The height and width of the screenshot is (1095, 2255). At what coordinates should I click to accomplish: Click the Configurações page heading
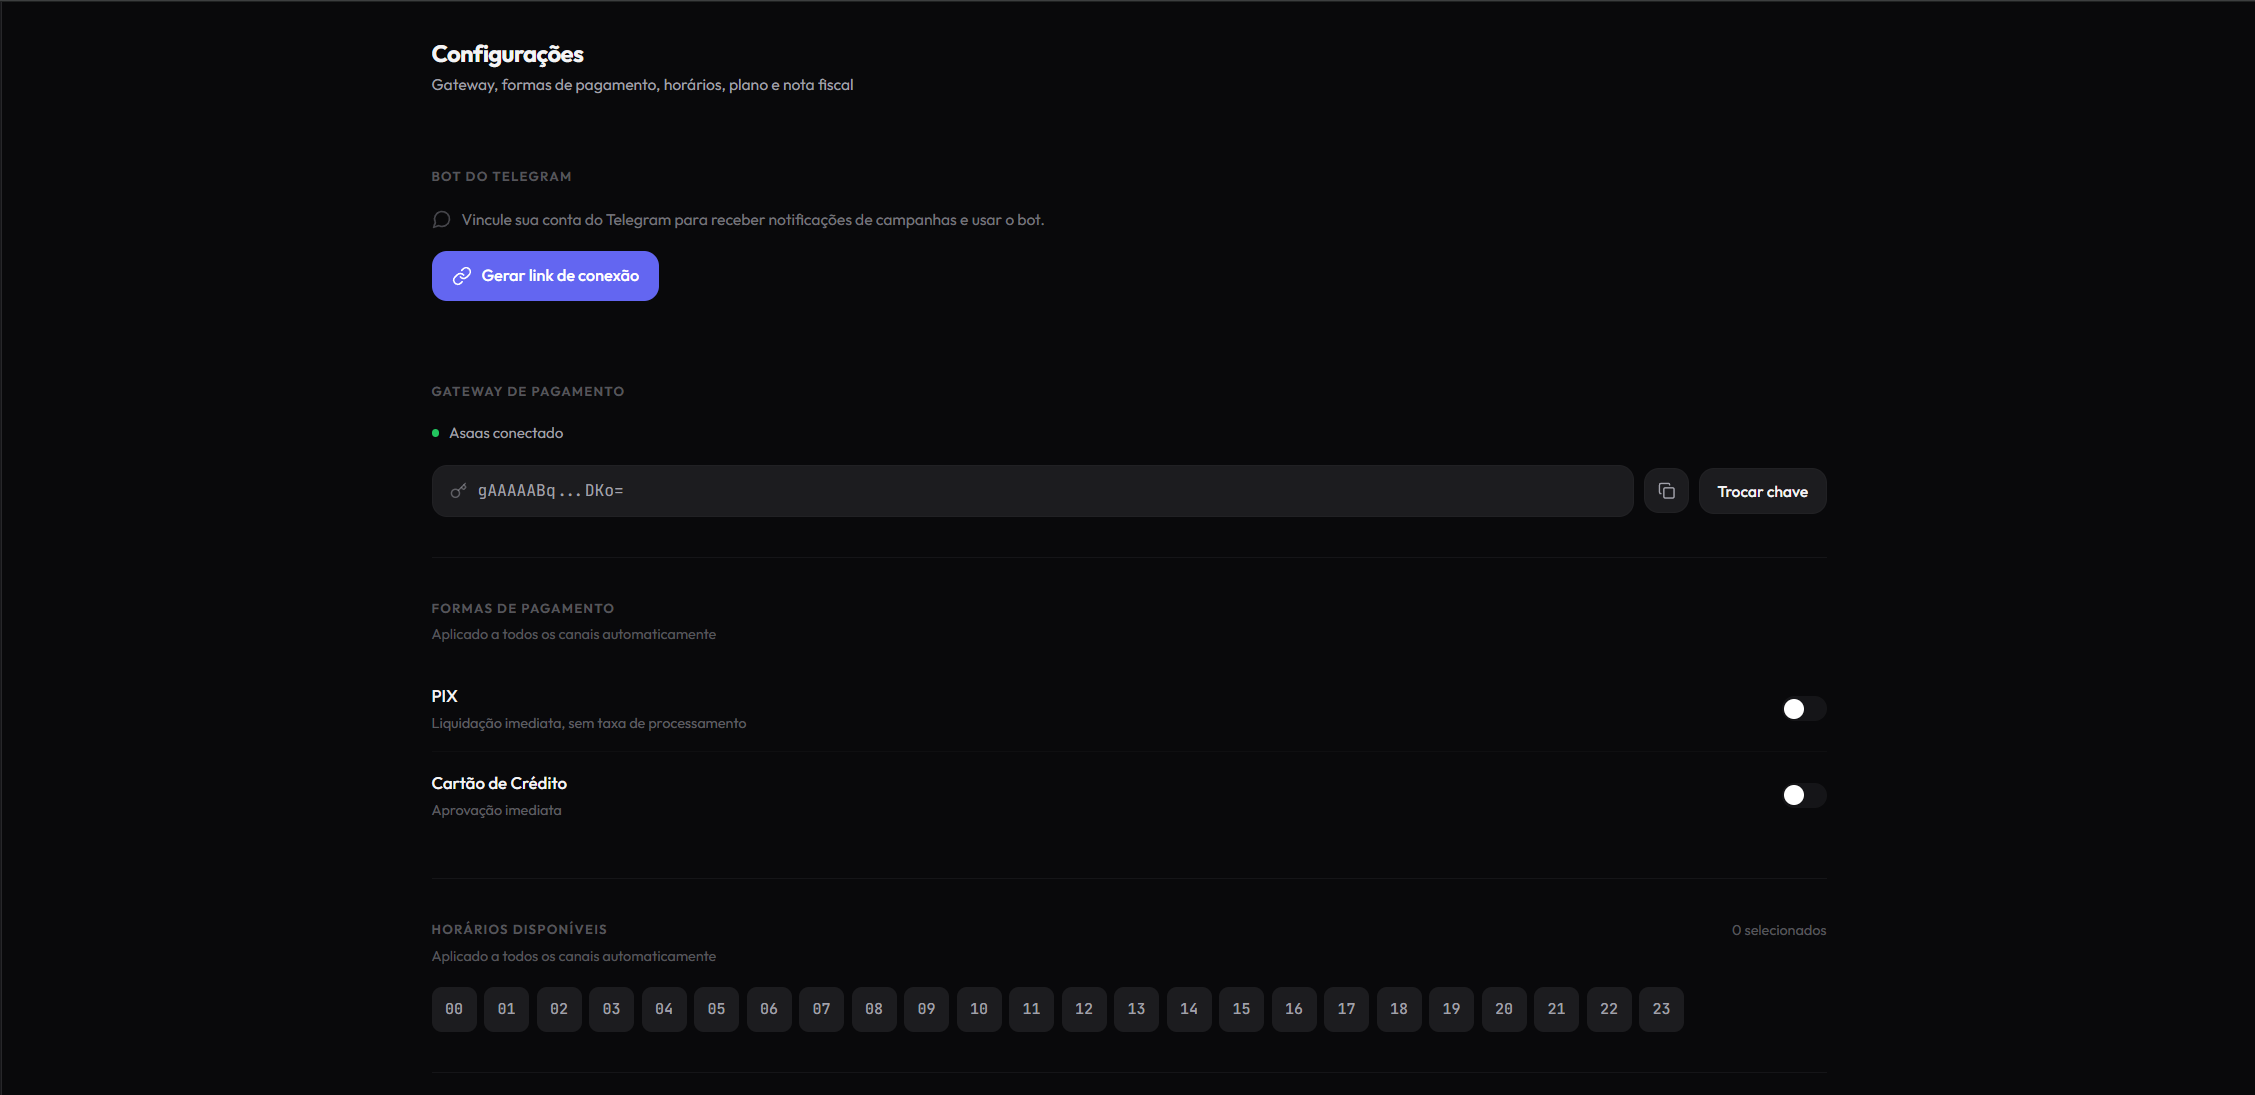[x=508, y=54]
